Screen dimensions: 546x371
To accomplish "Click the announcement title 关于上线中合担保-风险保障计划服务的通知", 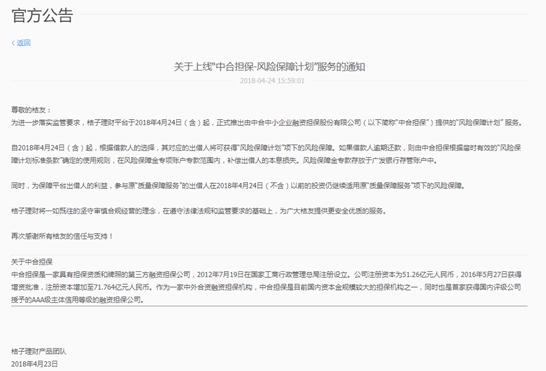I will 270,67.
